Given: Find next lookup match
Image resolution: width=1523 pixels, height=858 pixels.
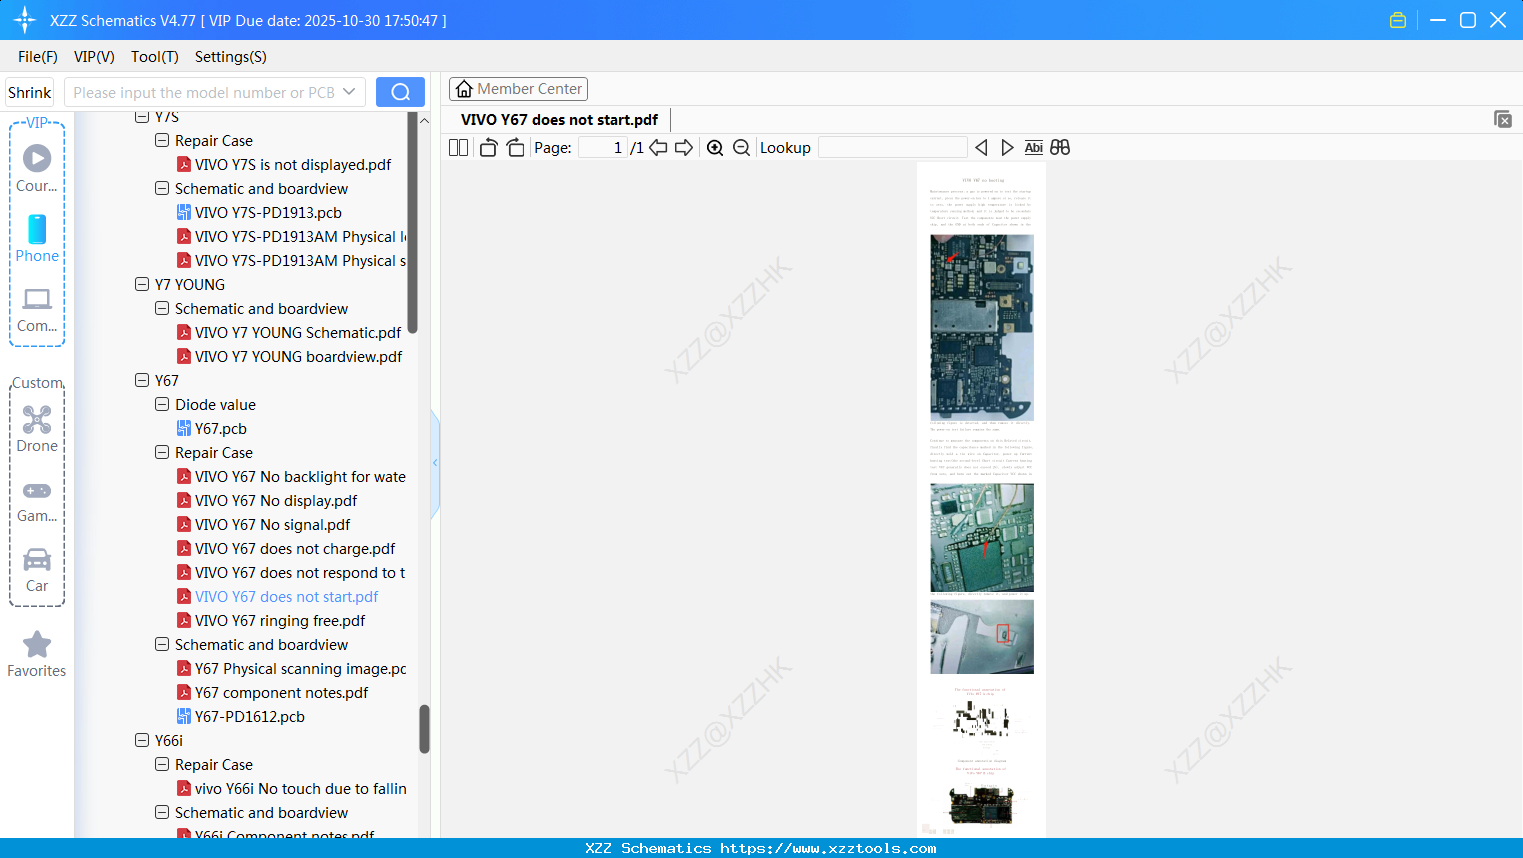Looking at the screenshot, I should coord(1007,148).
